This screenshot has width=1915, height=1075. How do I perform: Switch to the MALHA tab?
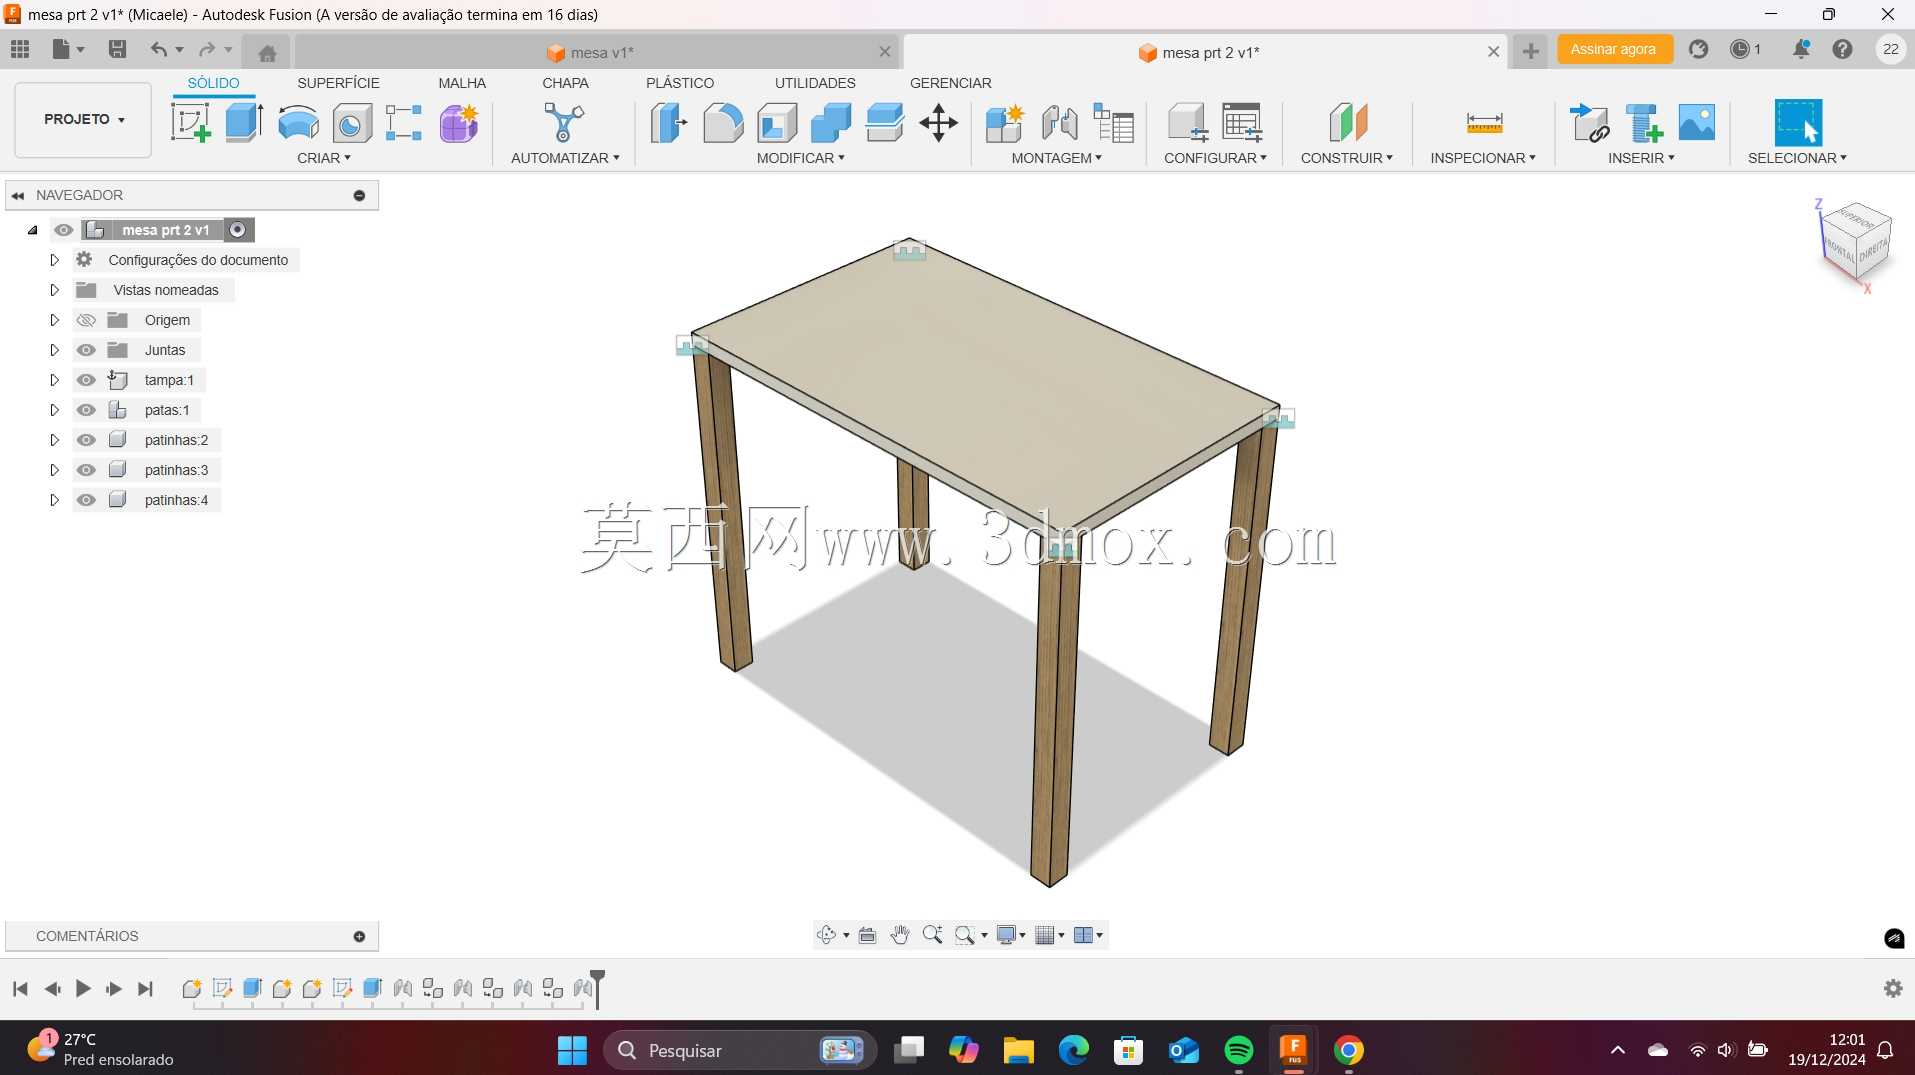click(x=462, y=83)
